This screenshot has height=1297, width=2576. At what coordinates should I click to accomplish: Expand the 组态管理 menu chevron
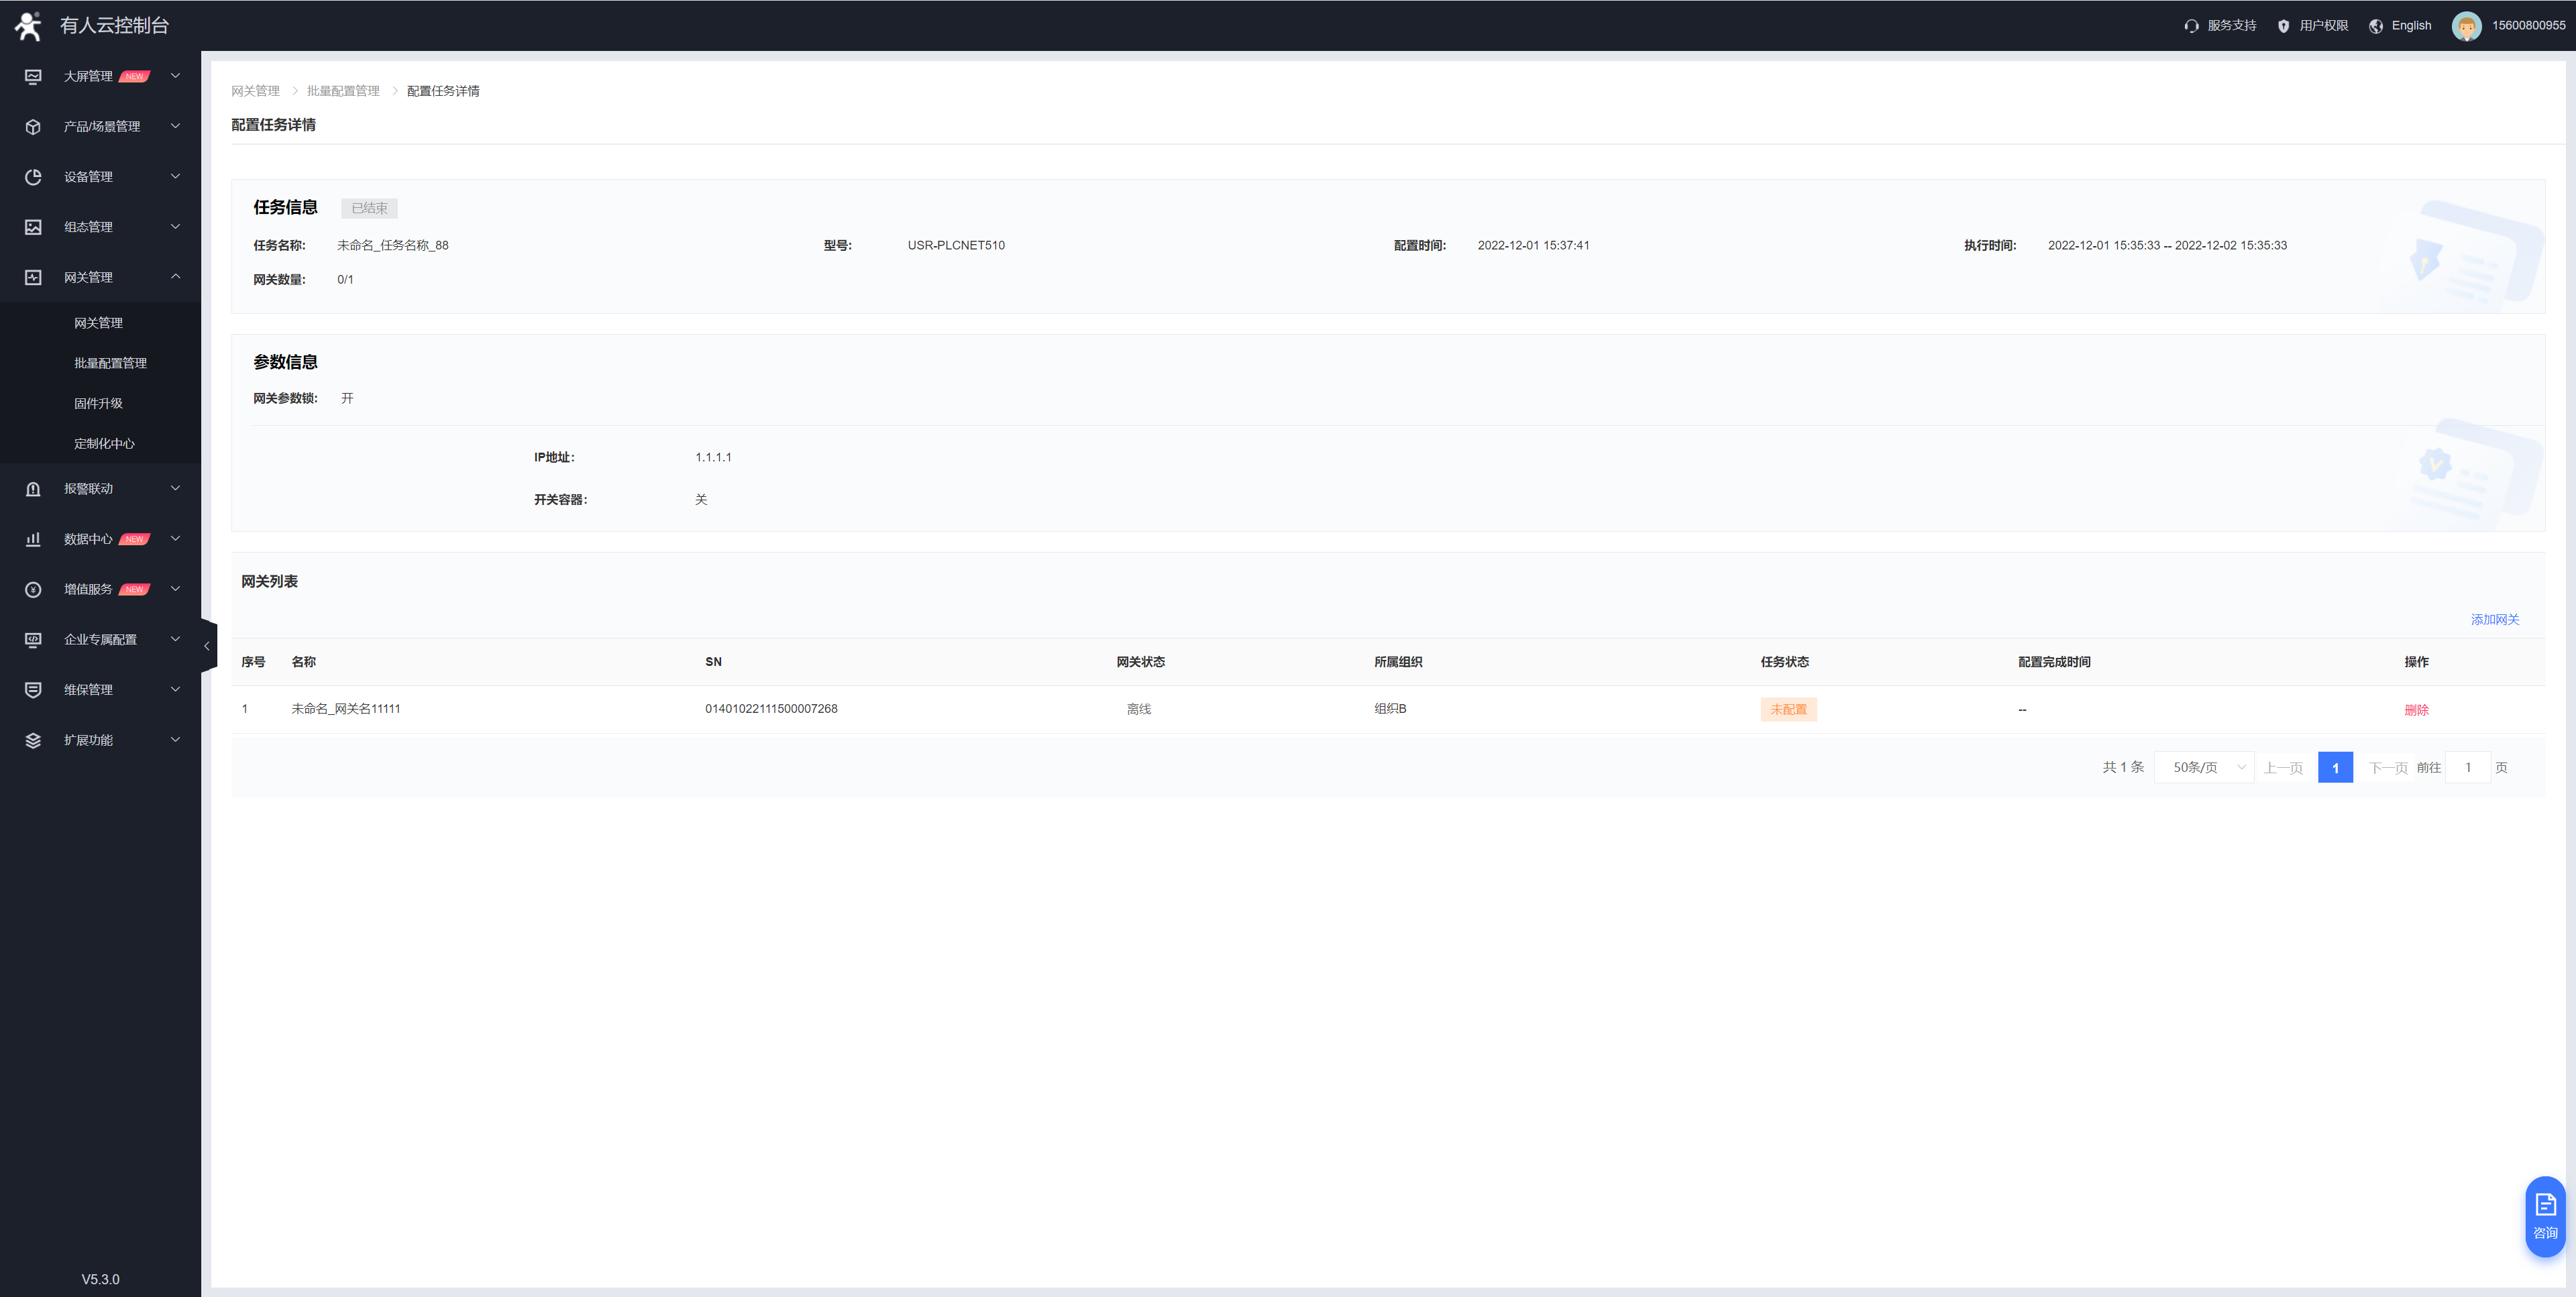click(176, 227)
